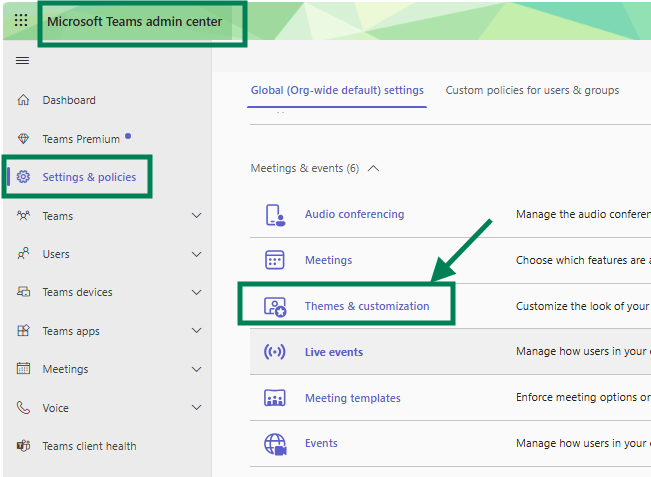Image resolution: width=651 pixels, height=477 pixels.
Task: Open the app launcher waffle icon
Action: tap(21, 20)
